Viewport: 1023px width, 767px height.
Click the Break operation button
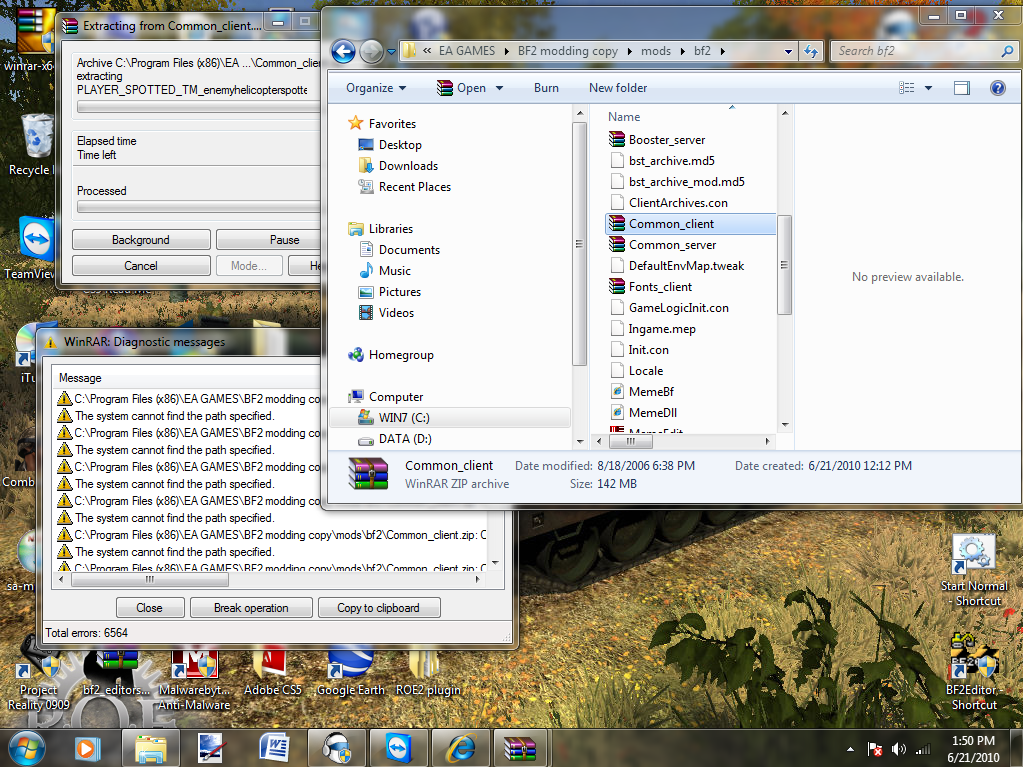point(251,608)
